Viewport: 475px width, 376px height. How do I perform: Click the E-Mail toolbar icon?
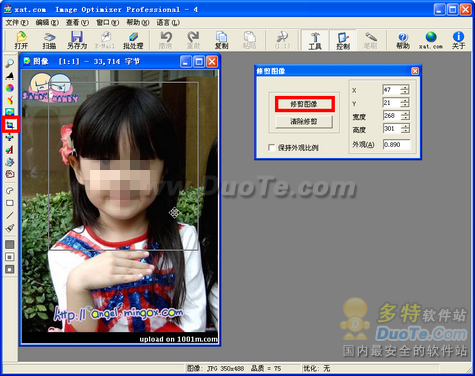click(x=105, y=40)
